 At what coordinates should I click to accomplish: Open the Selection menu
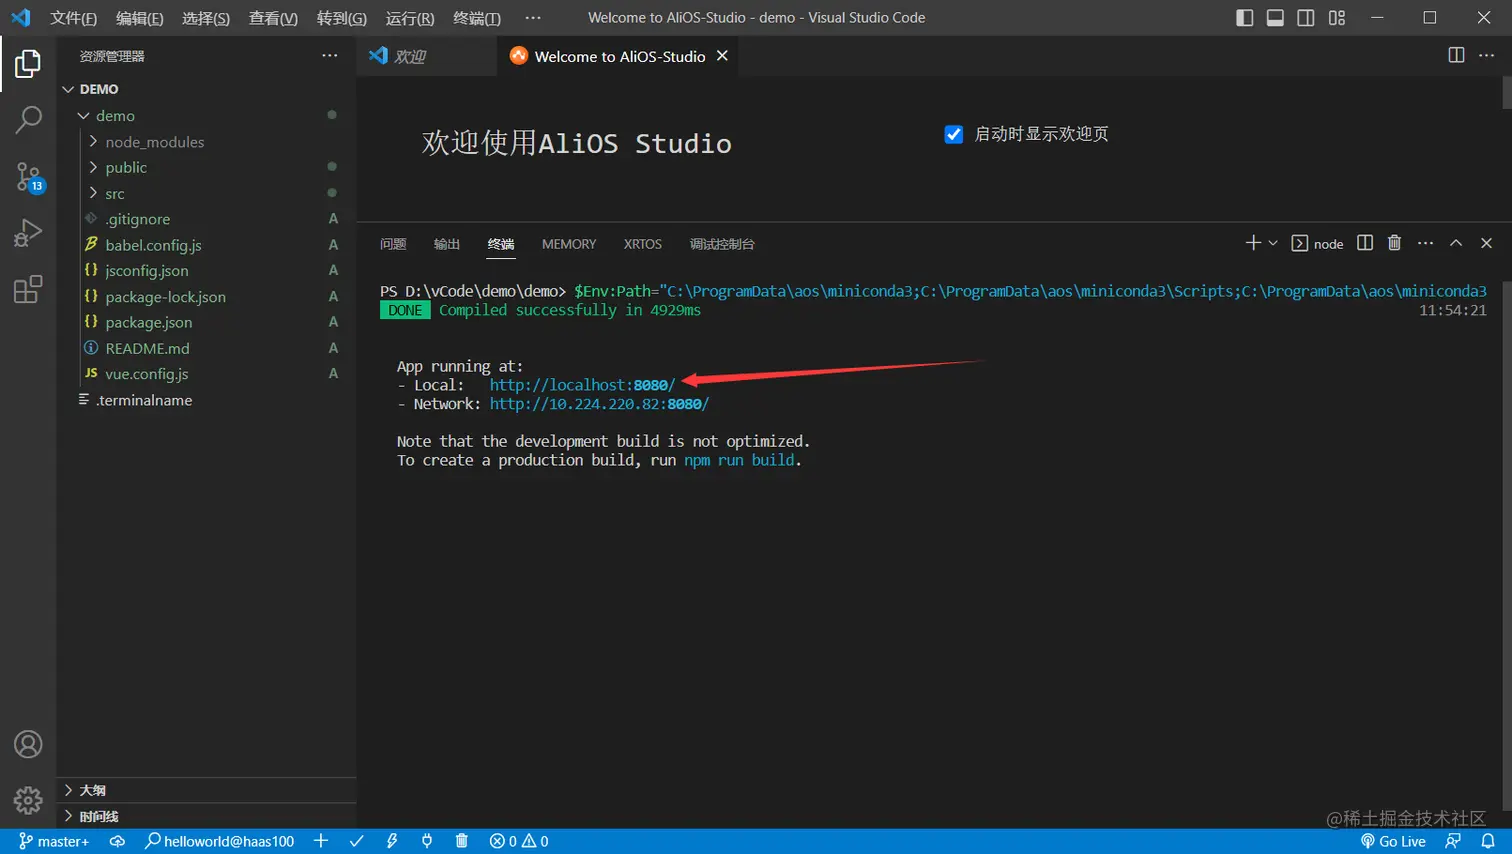pos(206,18)
